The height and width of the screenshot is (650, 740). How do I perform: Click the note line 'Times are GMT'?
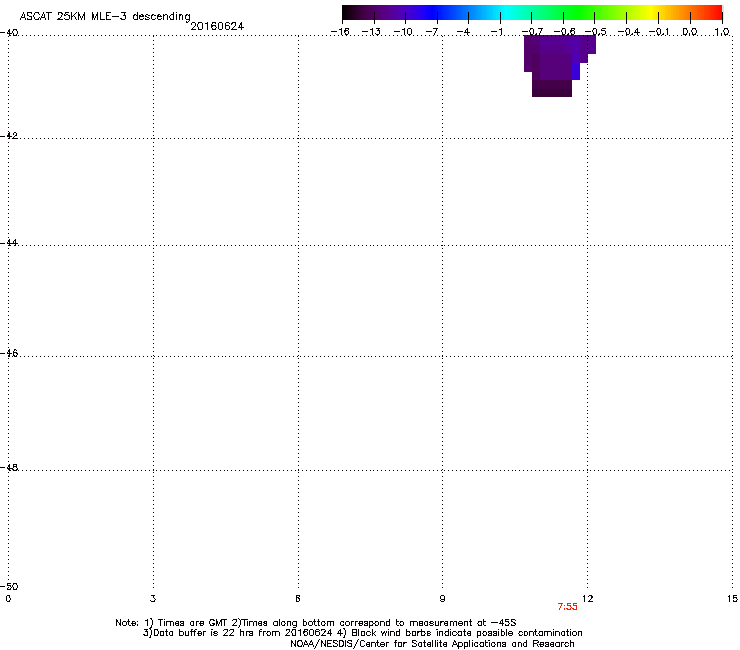pyautogui.click(x=193, y=623)
